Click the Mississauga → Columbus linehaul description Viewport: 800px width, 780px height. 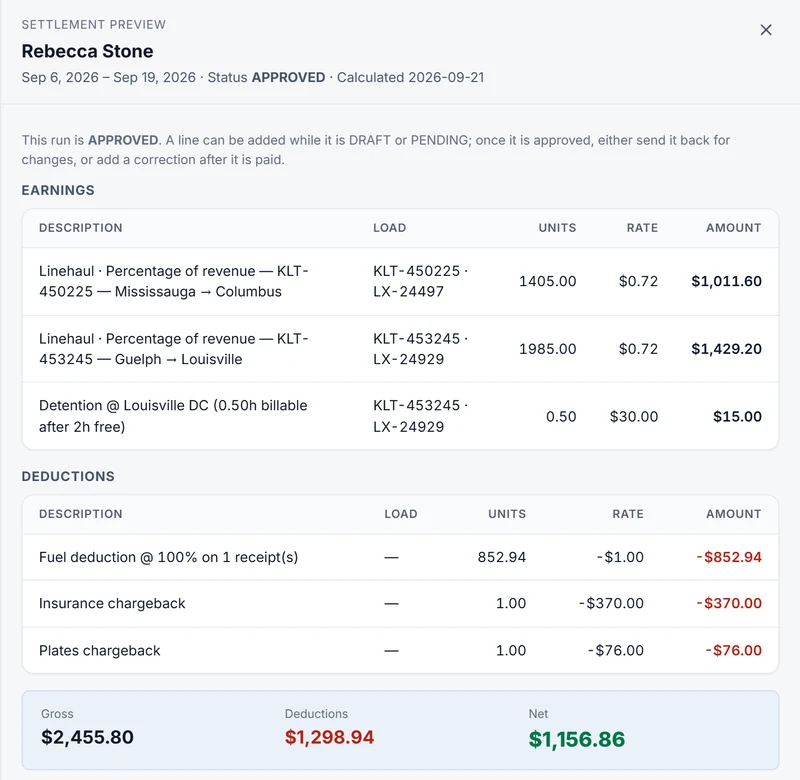[x=173, y=281]
